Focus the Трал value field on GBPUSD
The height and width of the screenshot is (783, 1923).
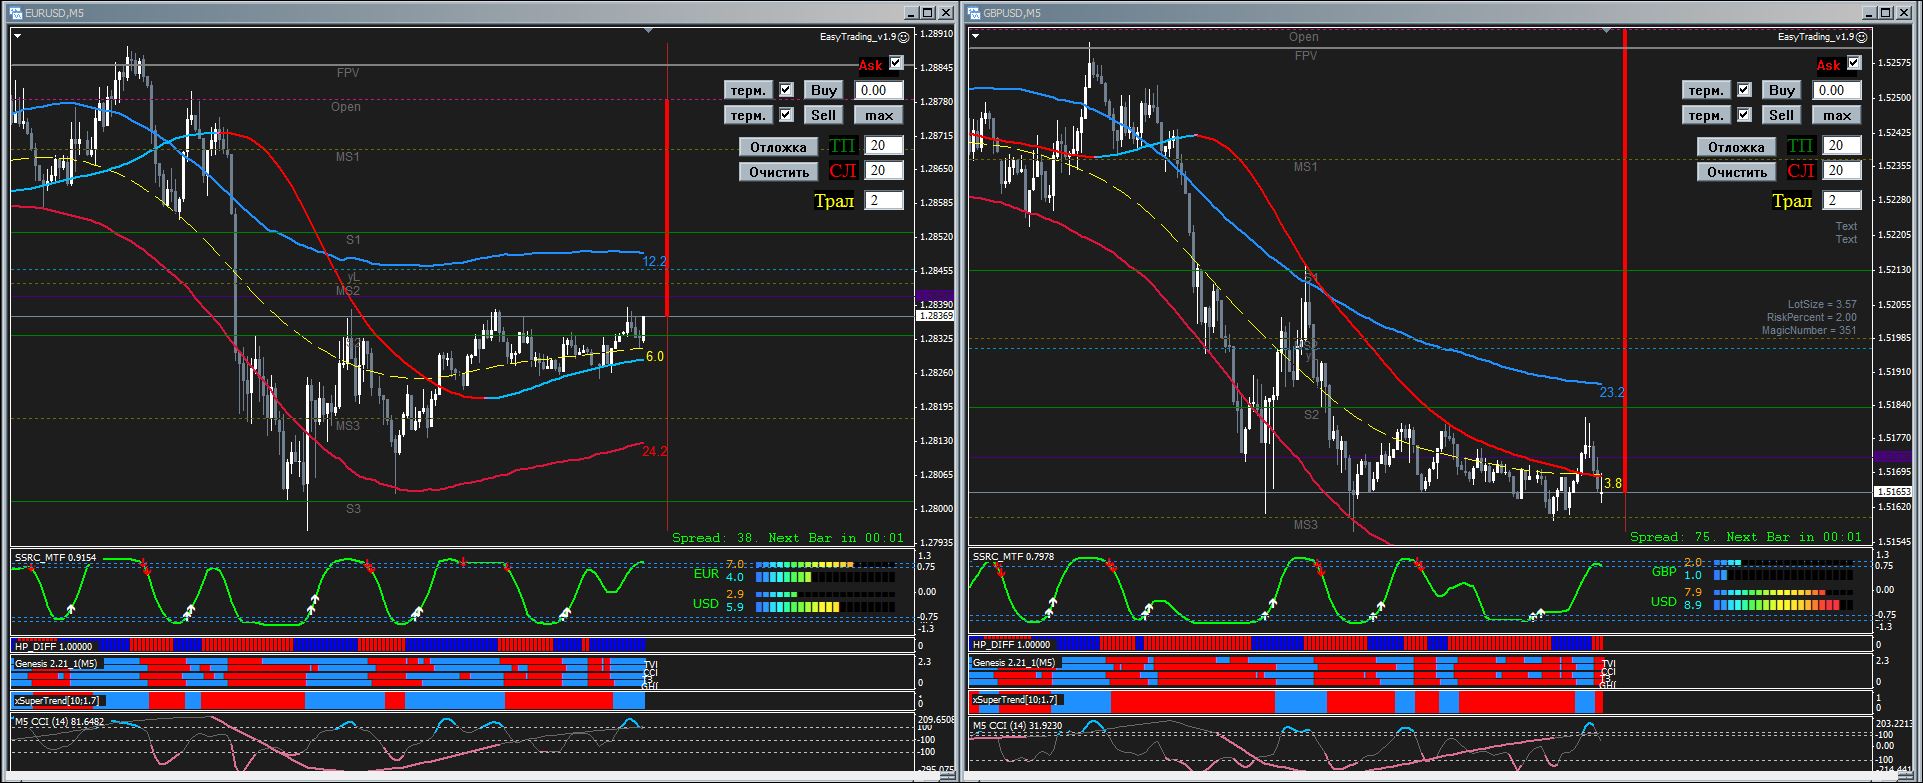[x=1842, y=201]
